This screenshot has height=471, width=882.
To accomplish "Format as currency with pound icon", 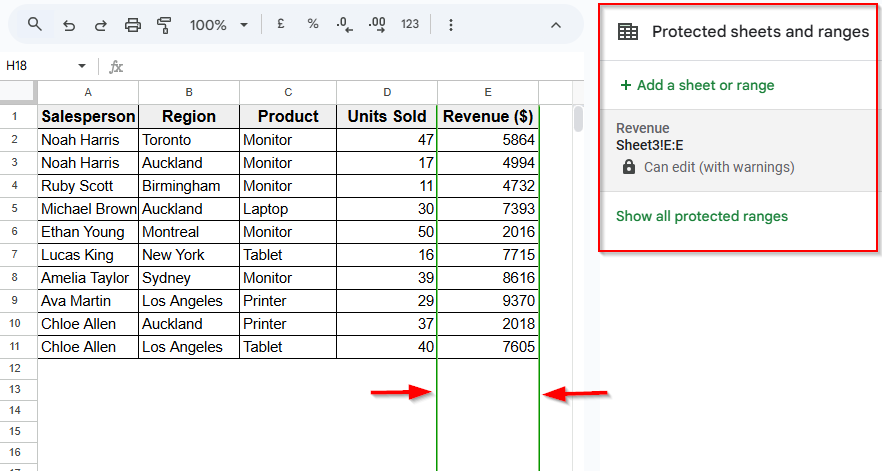I will tap(281, 24).
